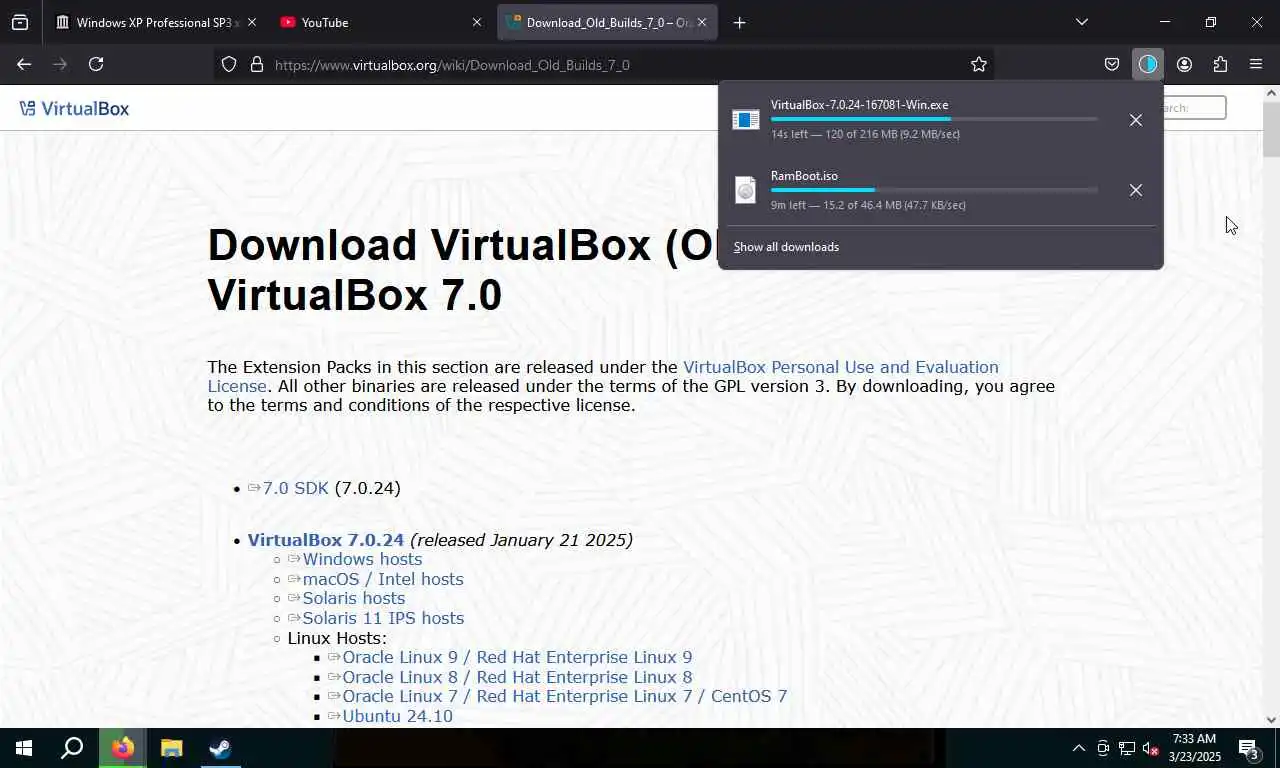Screen dimensions: 1280x768
Task: Click the URL address bar
Action: [x=606, y=64]
